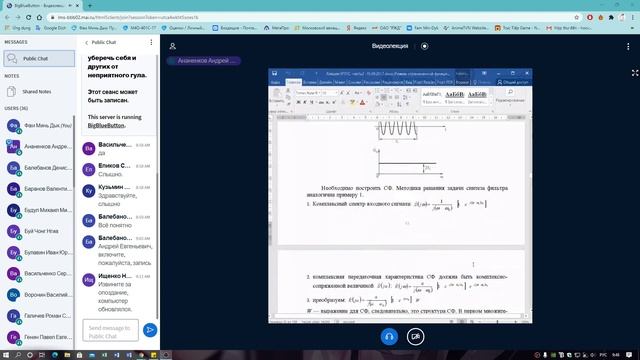Screen dimensions: 640x360
Task: Open the Public Chat options menu
Action: (151, 42)
